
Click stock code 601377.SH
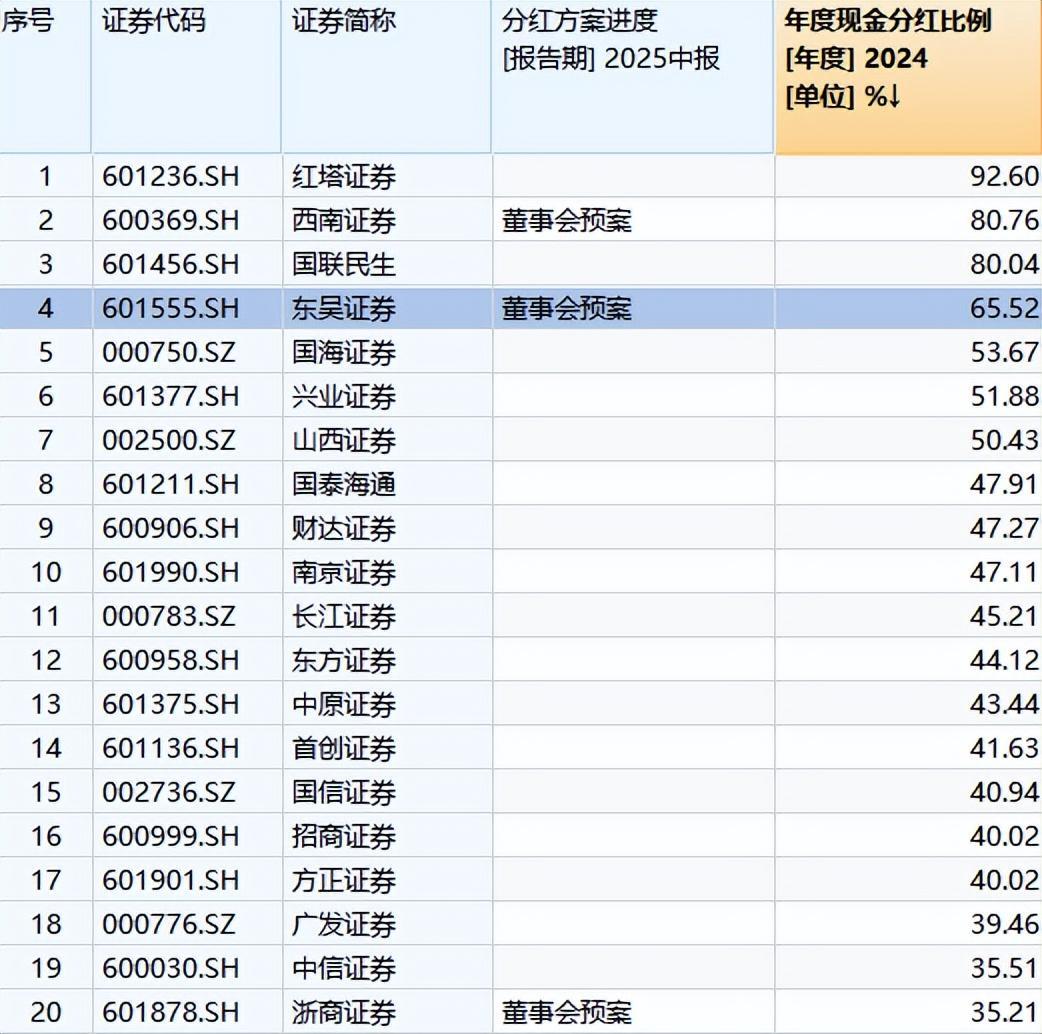coord(171,397)
